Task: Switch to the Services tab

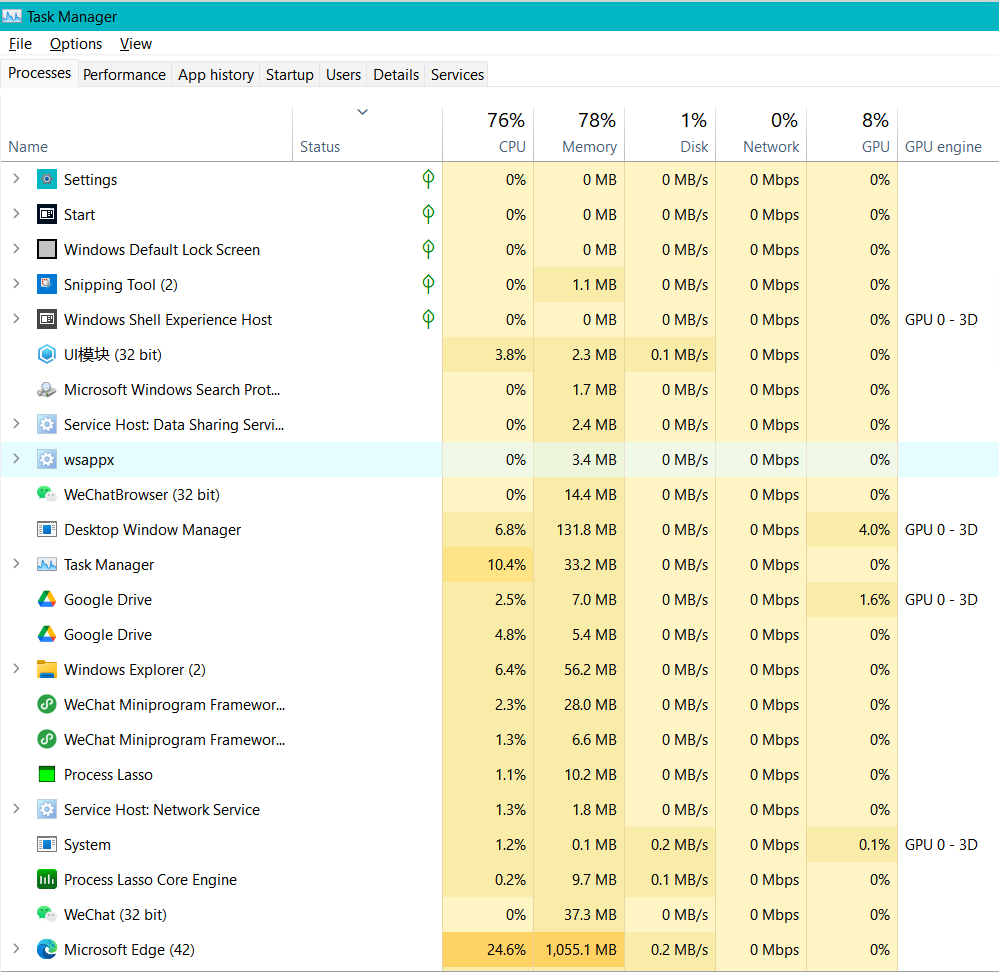Action: point(457,75)
